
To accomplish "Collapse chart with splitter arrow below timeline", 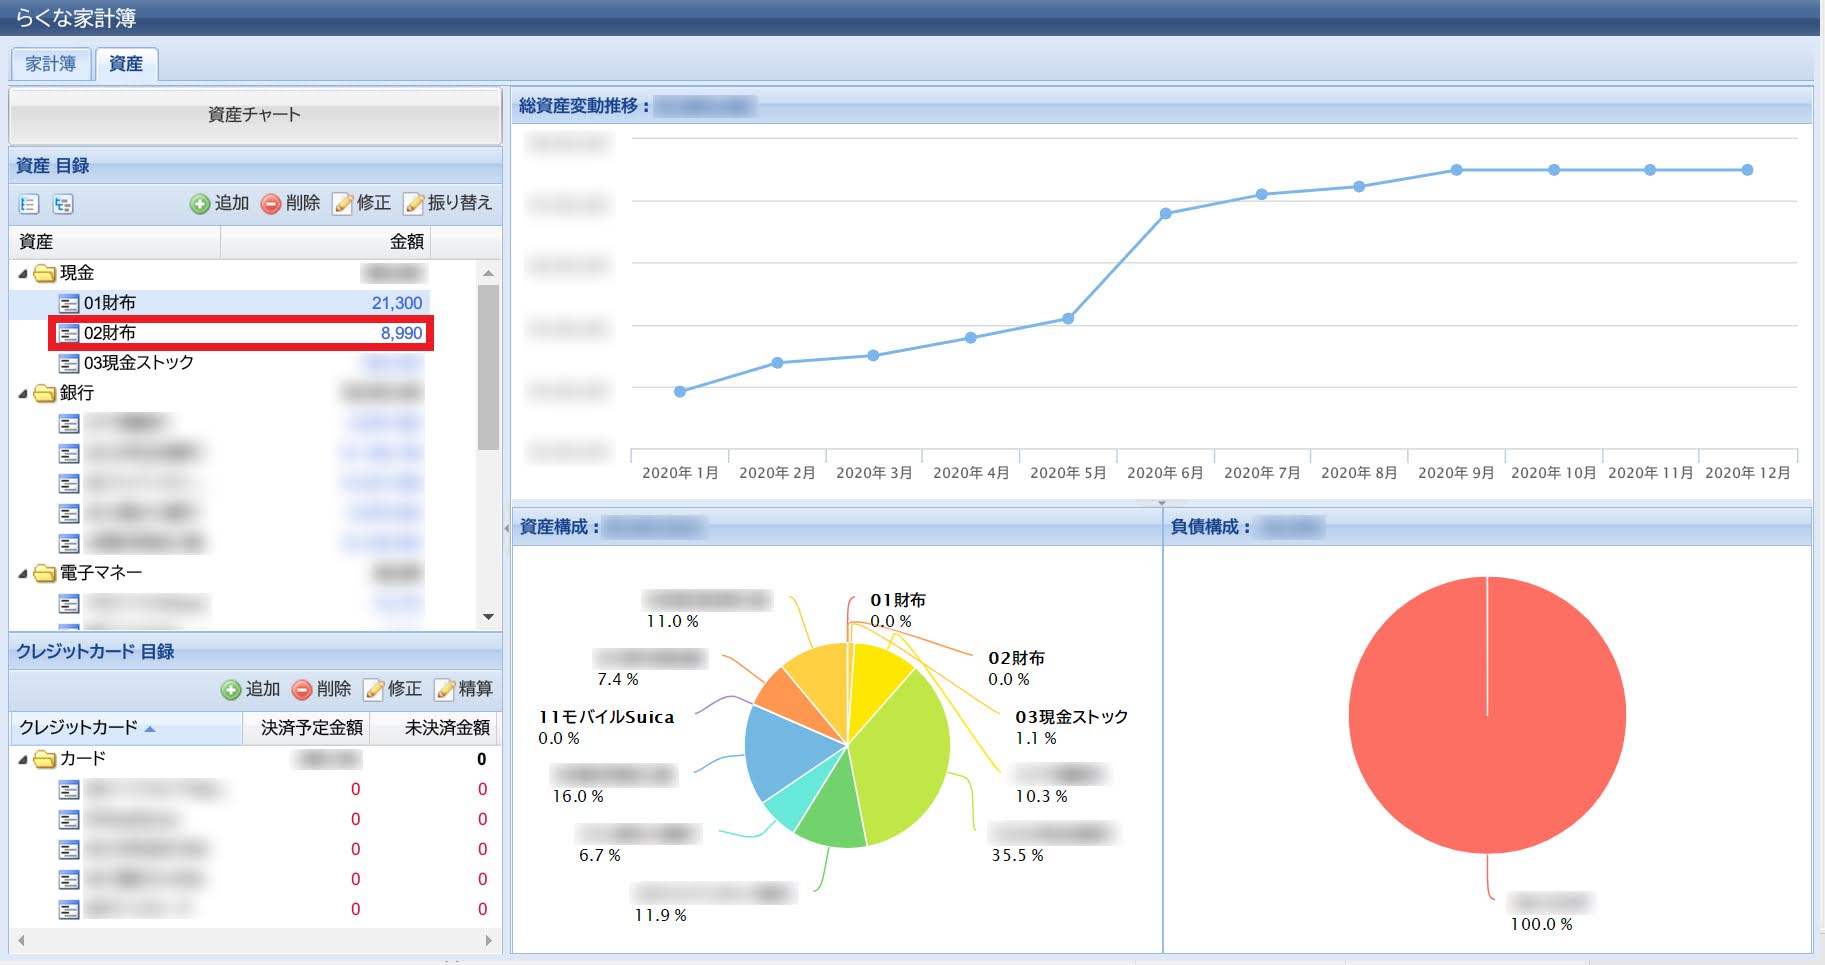I will click(x=1161, y=502).
